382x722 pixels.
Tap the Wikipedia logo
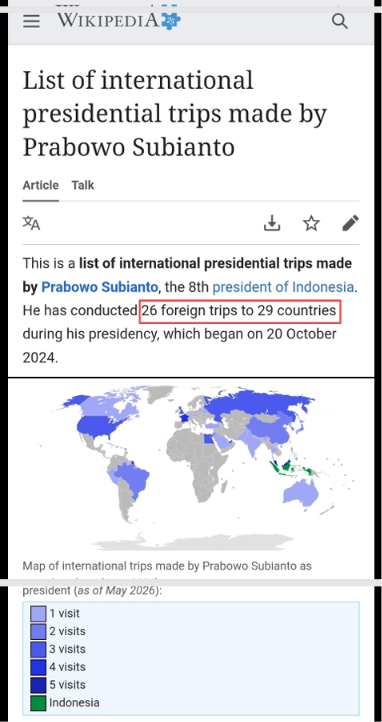(x=119, y=21)
